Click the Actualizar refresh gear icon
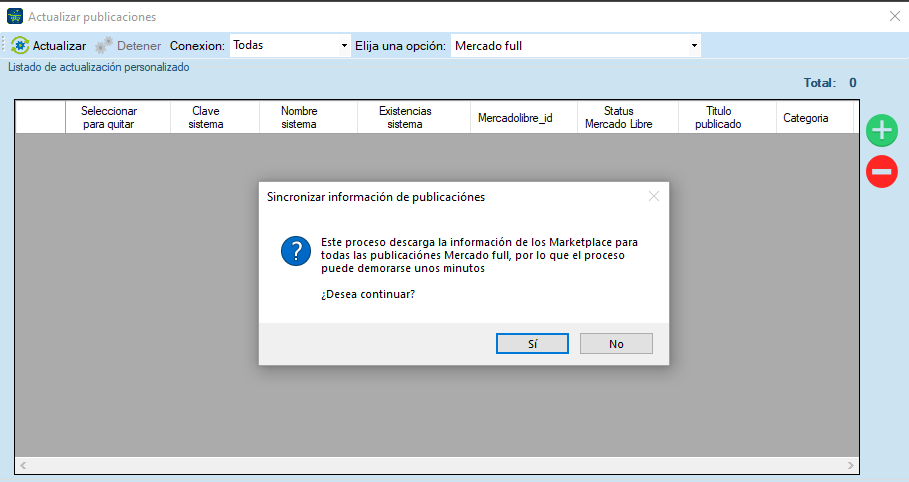Viewport: 909px width, 482px height. (20, 45)
